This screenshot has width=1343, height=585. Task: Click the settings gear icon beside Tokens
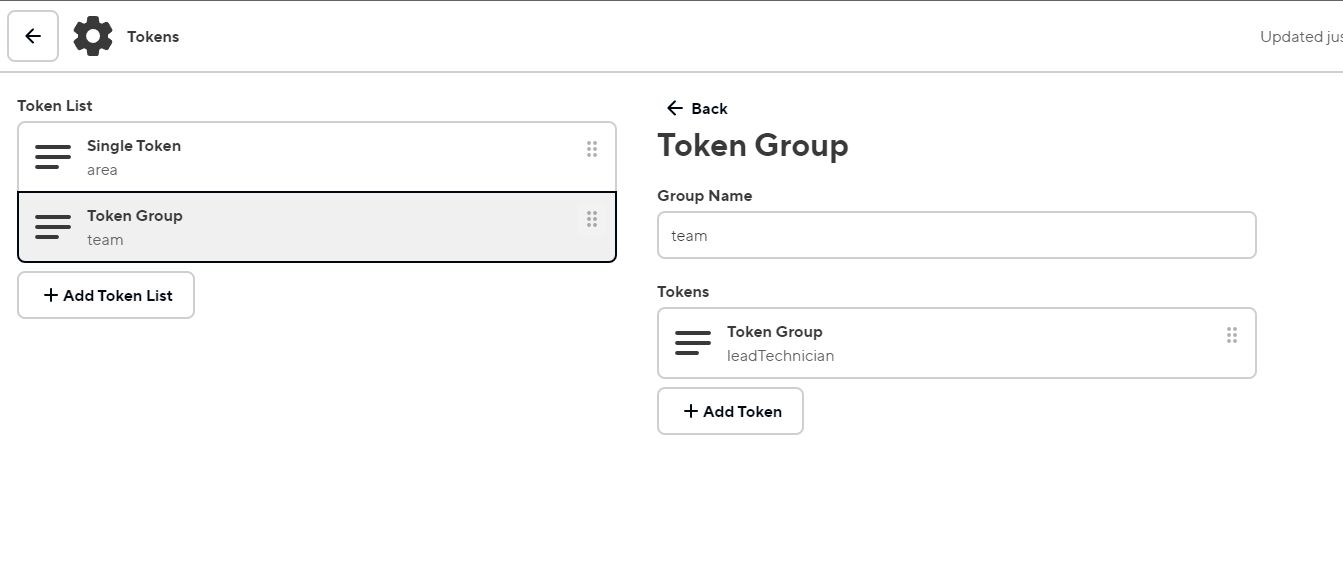click(93, 36)
